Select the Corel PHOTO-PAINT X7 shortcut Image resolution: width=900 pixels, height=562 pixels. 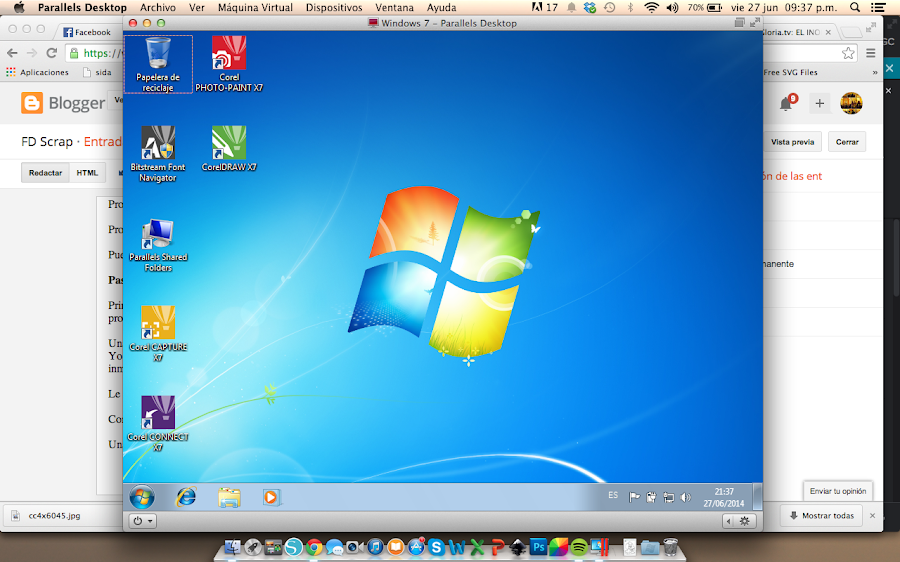[x=229, y=64]
